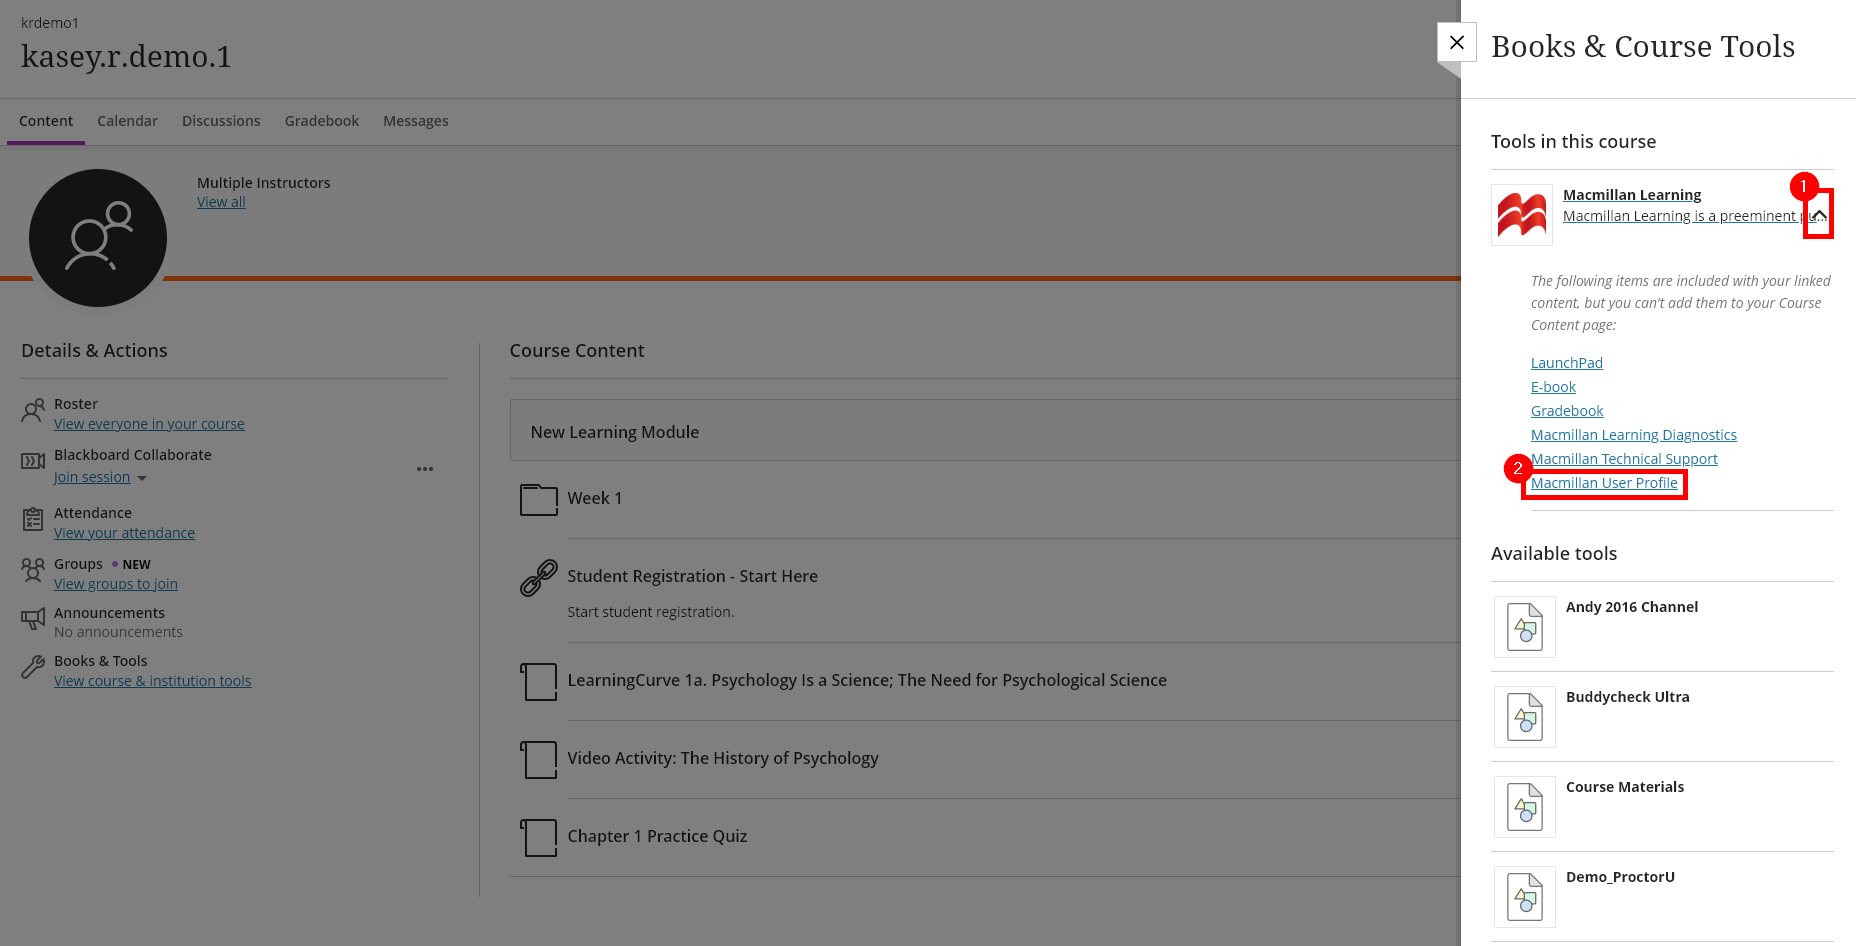Click the Blackboard Collaborate camera icon
This screenshot has height=946, width=1856.
coord(32,461)
